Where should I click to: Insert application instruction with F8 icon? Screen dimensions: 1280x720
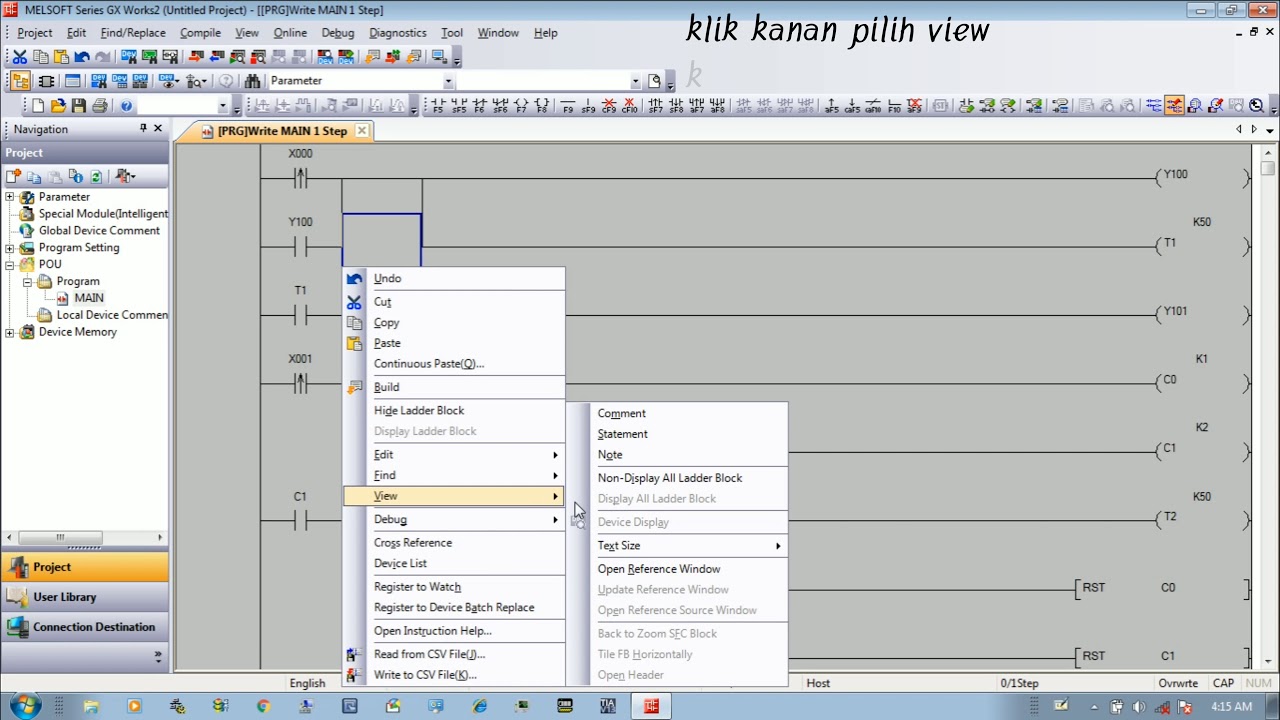coord(542,106)
